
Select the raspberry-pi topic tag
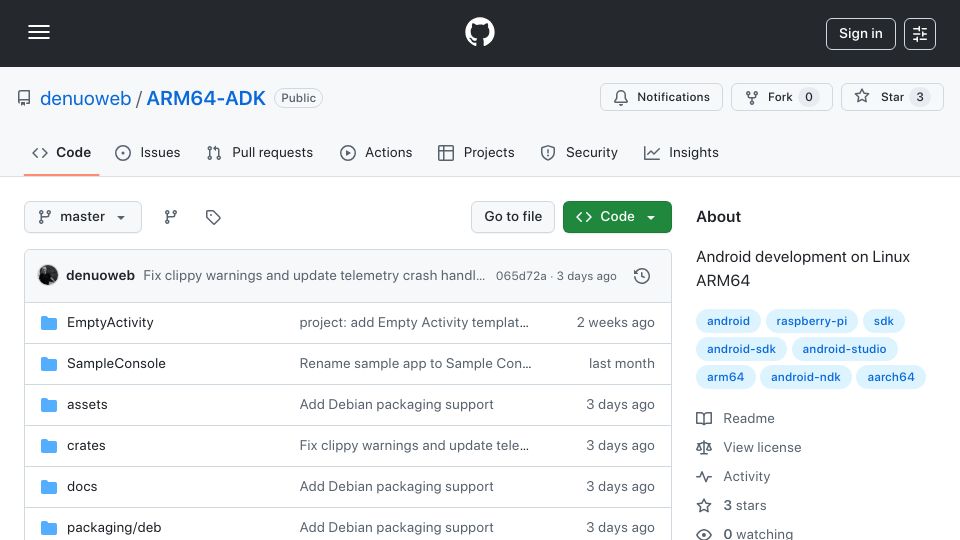click(811, 321)
